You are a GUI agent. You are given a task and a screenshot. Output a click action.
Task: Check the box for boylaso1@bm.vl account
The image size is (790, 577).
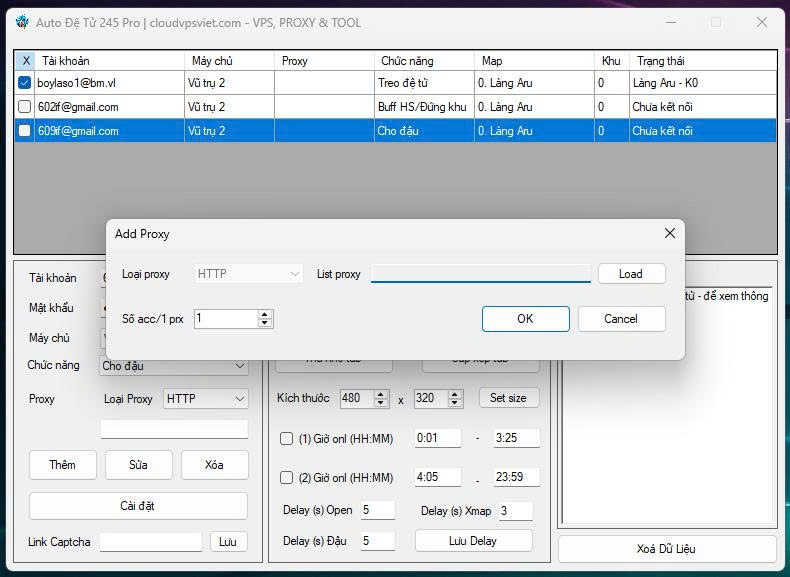pos(25,83)
